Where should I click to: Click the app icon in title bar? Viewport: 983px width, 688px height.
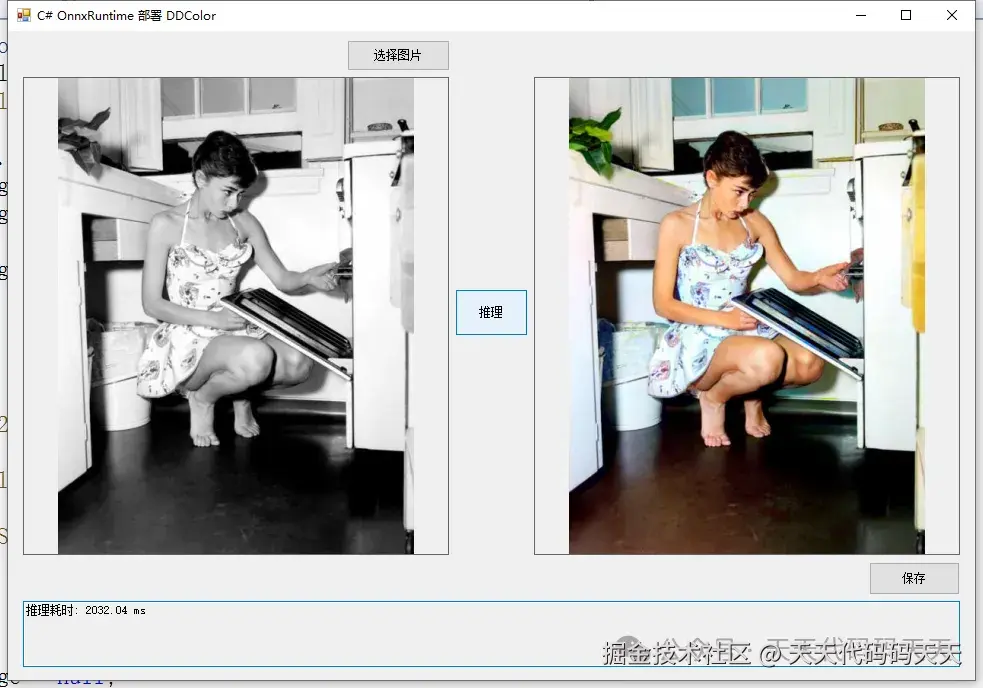(x=24, y=15)
